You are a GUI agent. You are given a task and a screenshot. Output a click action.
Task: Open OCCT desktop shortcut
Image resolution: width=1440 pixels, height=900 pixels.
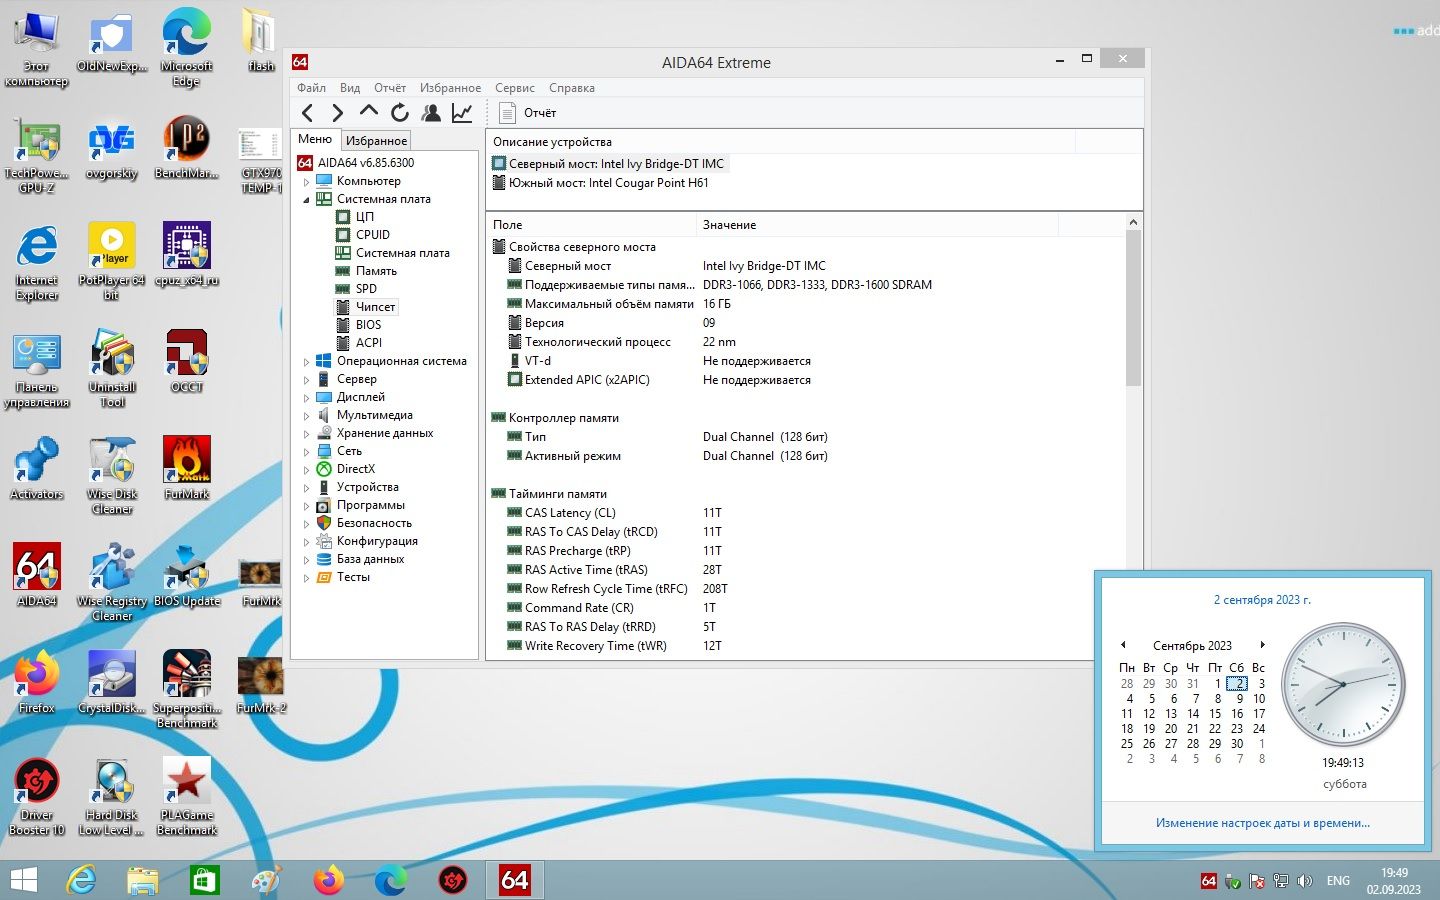coord(187,362)
